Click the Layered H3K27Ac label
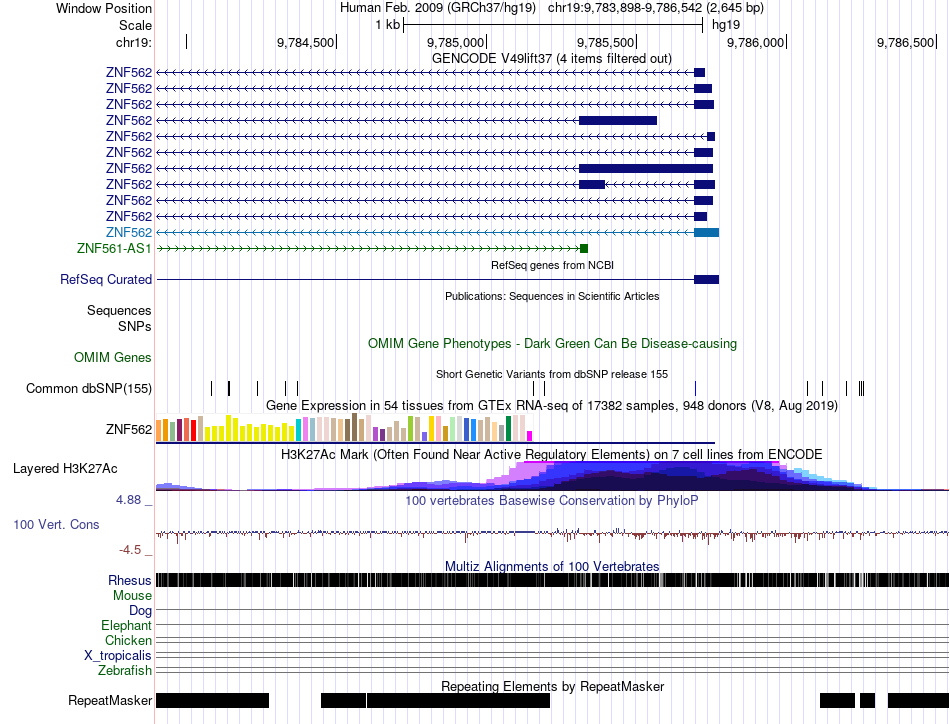 pyautogui.click(x=65, y=468)
